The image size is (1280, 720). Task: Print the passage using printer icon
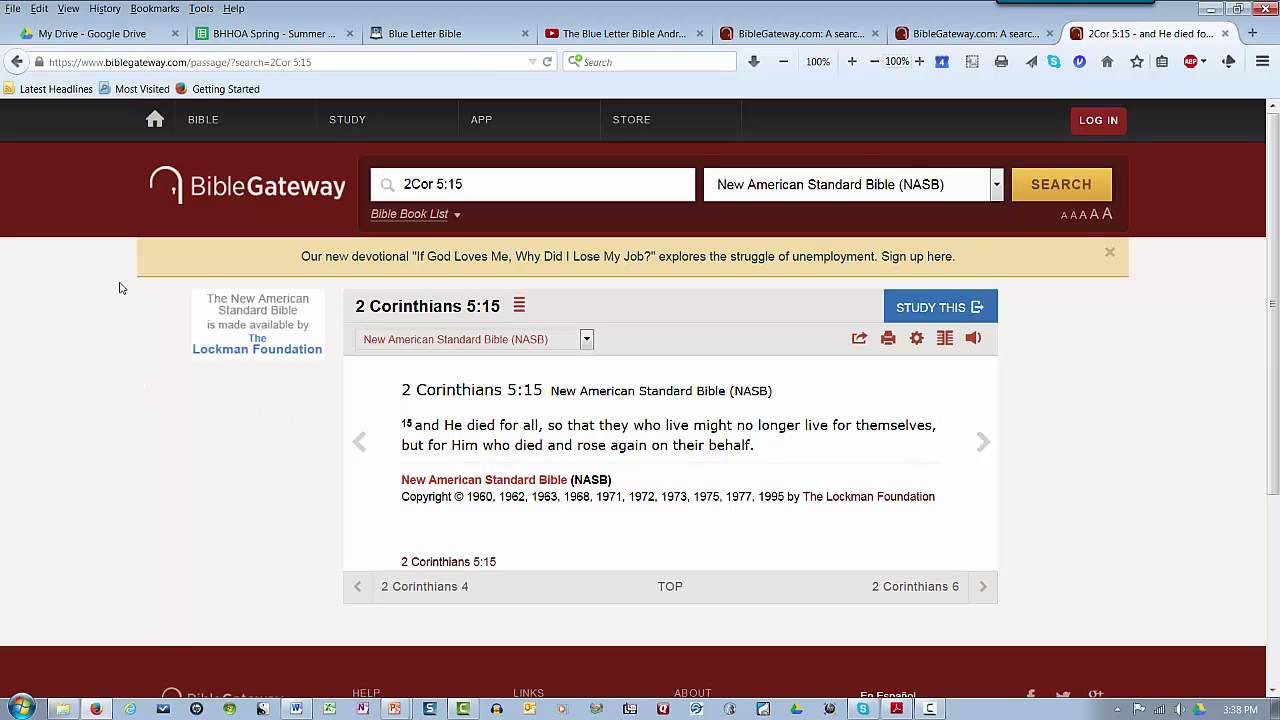click(x=888, y=338)
